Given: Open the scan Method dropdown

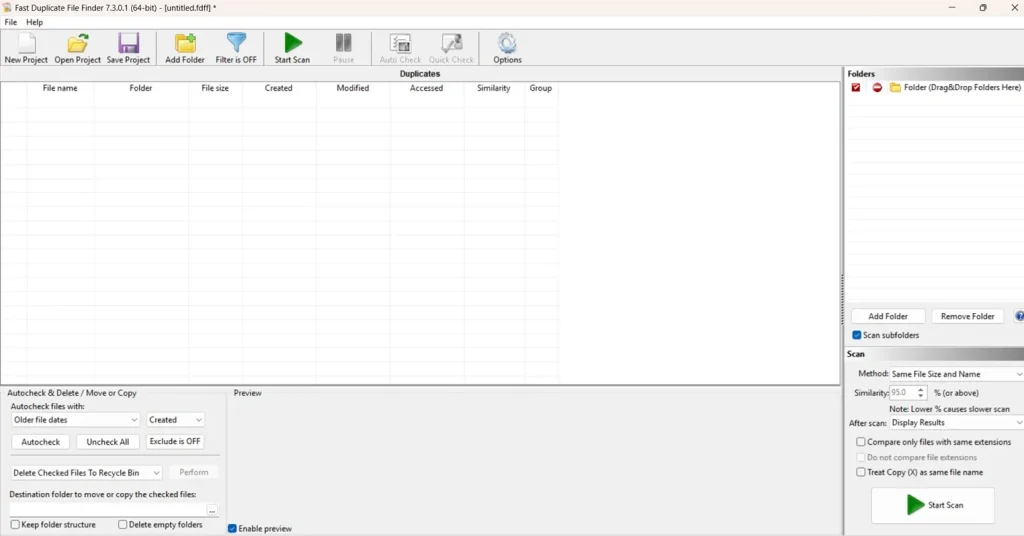Looking at the screenshot, I should [x=957, y=374].
